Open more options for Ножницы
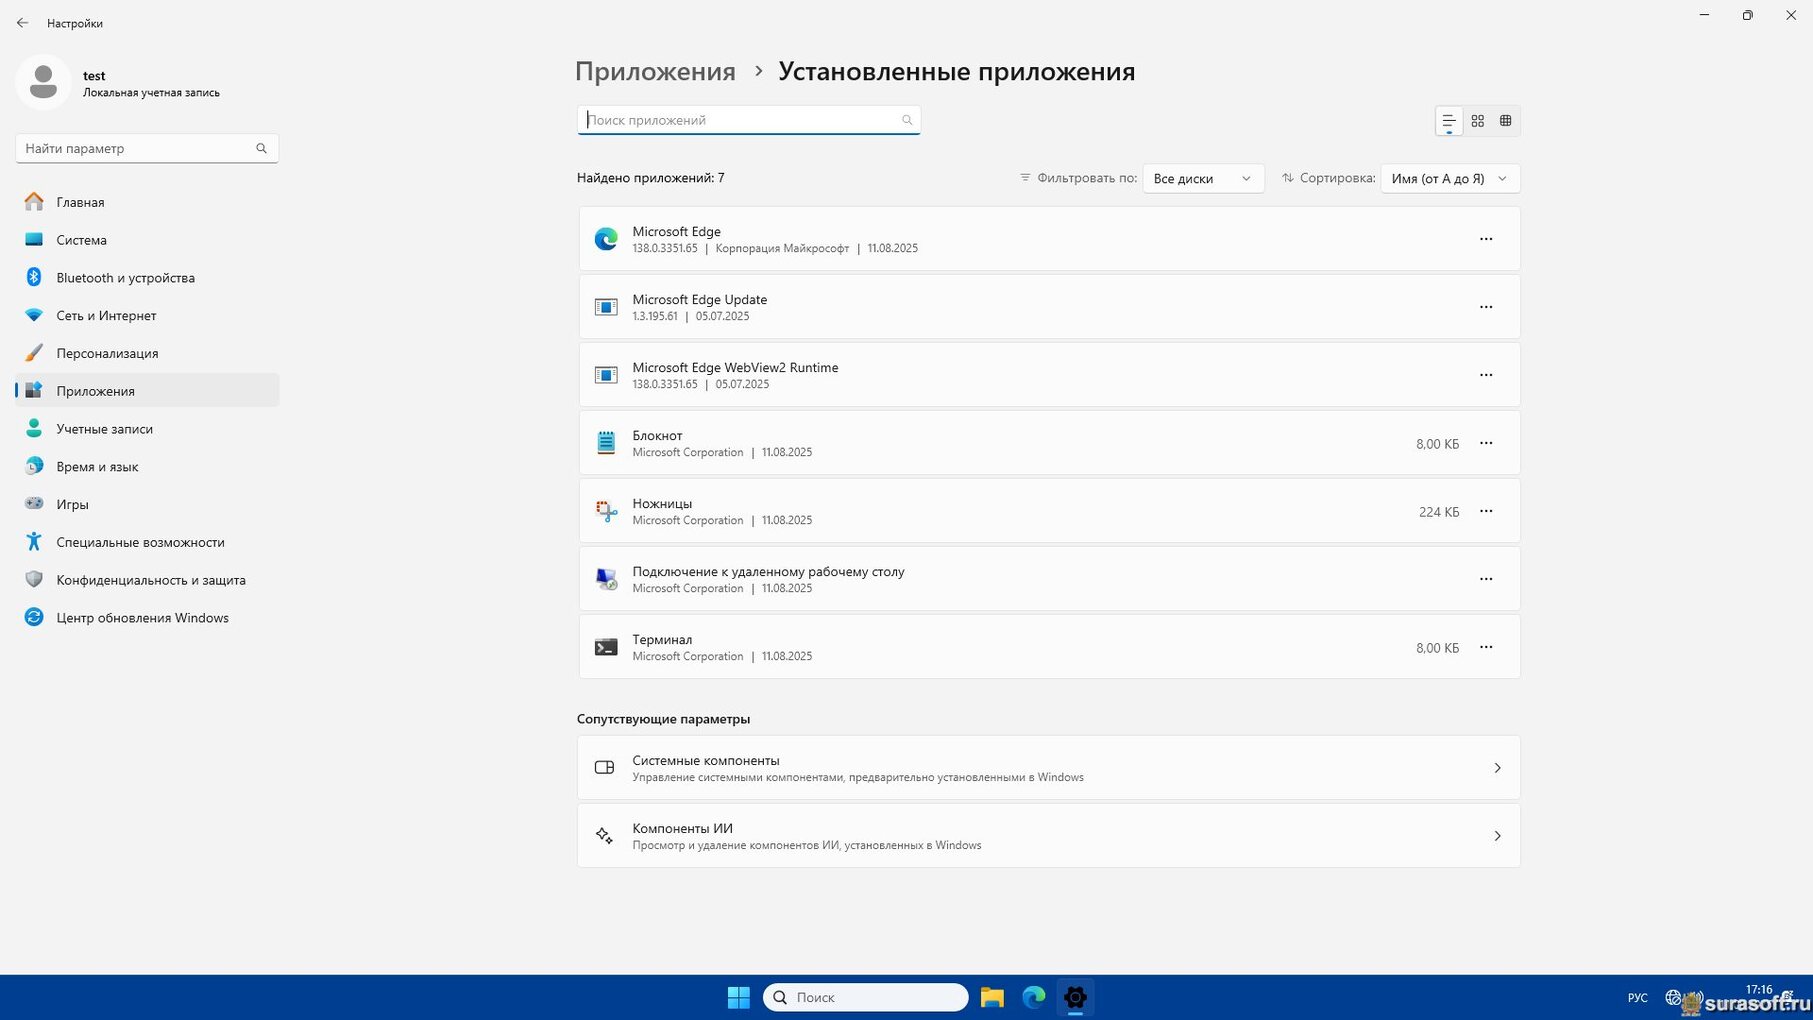Viewport: 1813px width, 1020px height. coord(1486,511)
